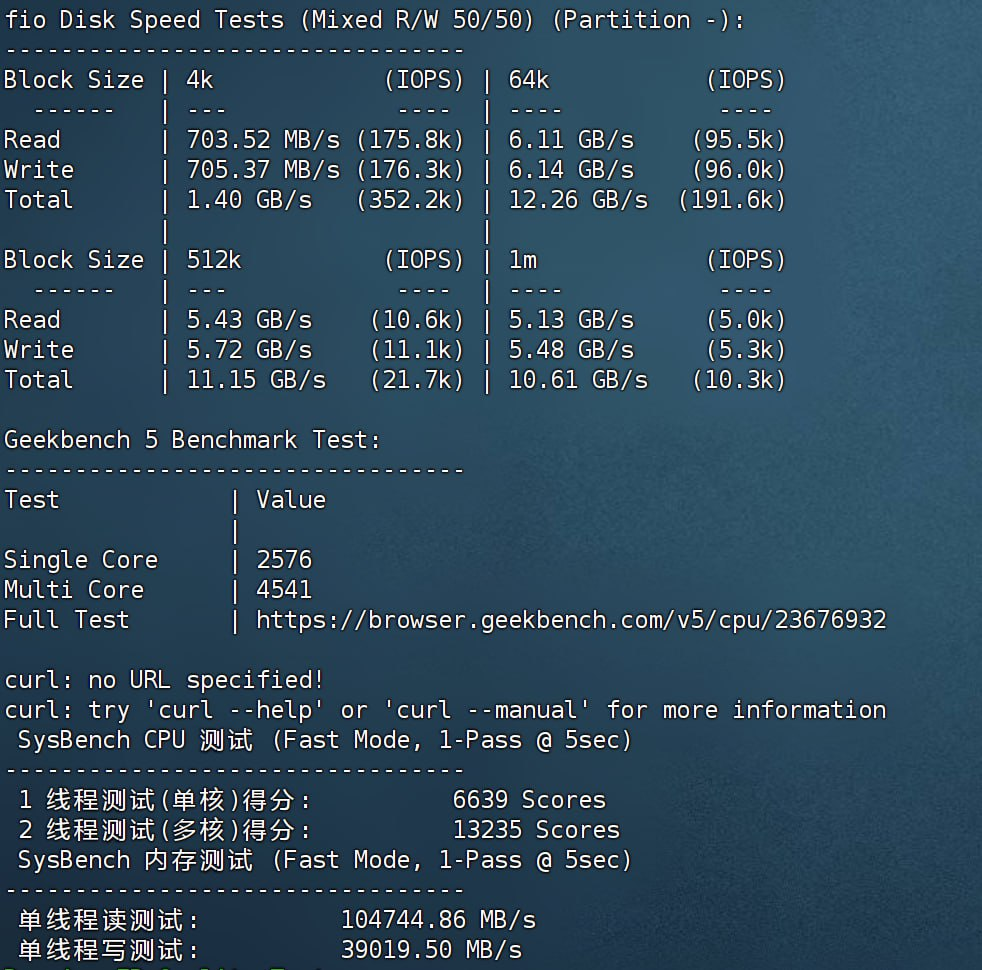Click the SysBench CPU 测试 heading

pos(325,740)
